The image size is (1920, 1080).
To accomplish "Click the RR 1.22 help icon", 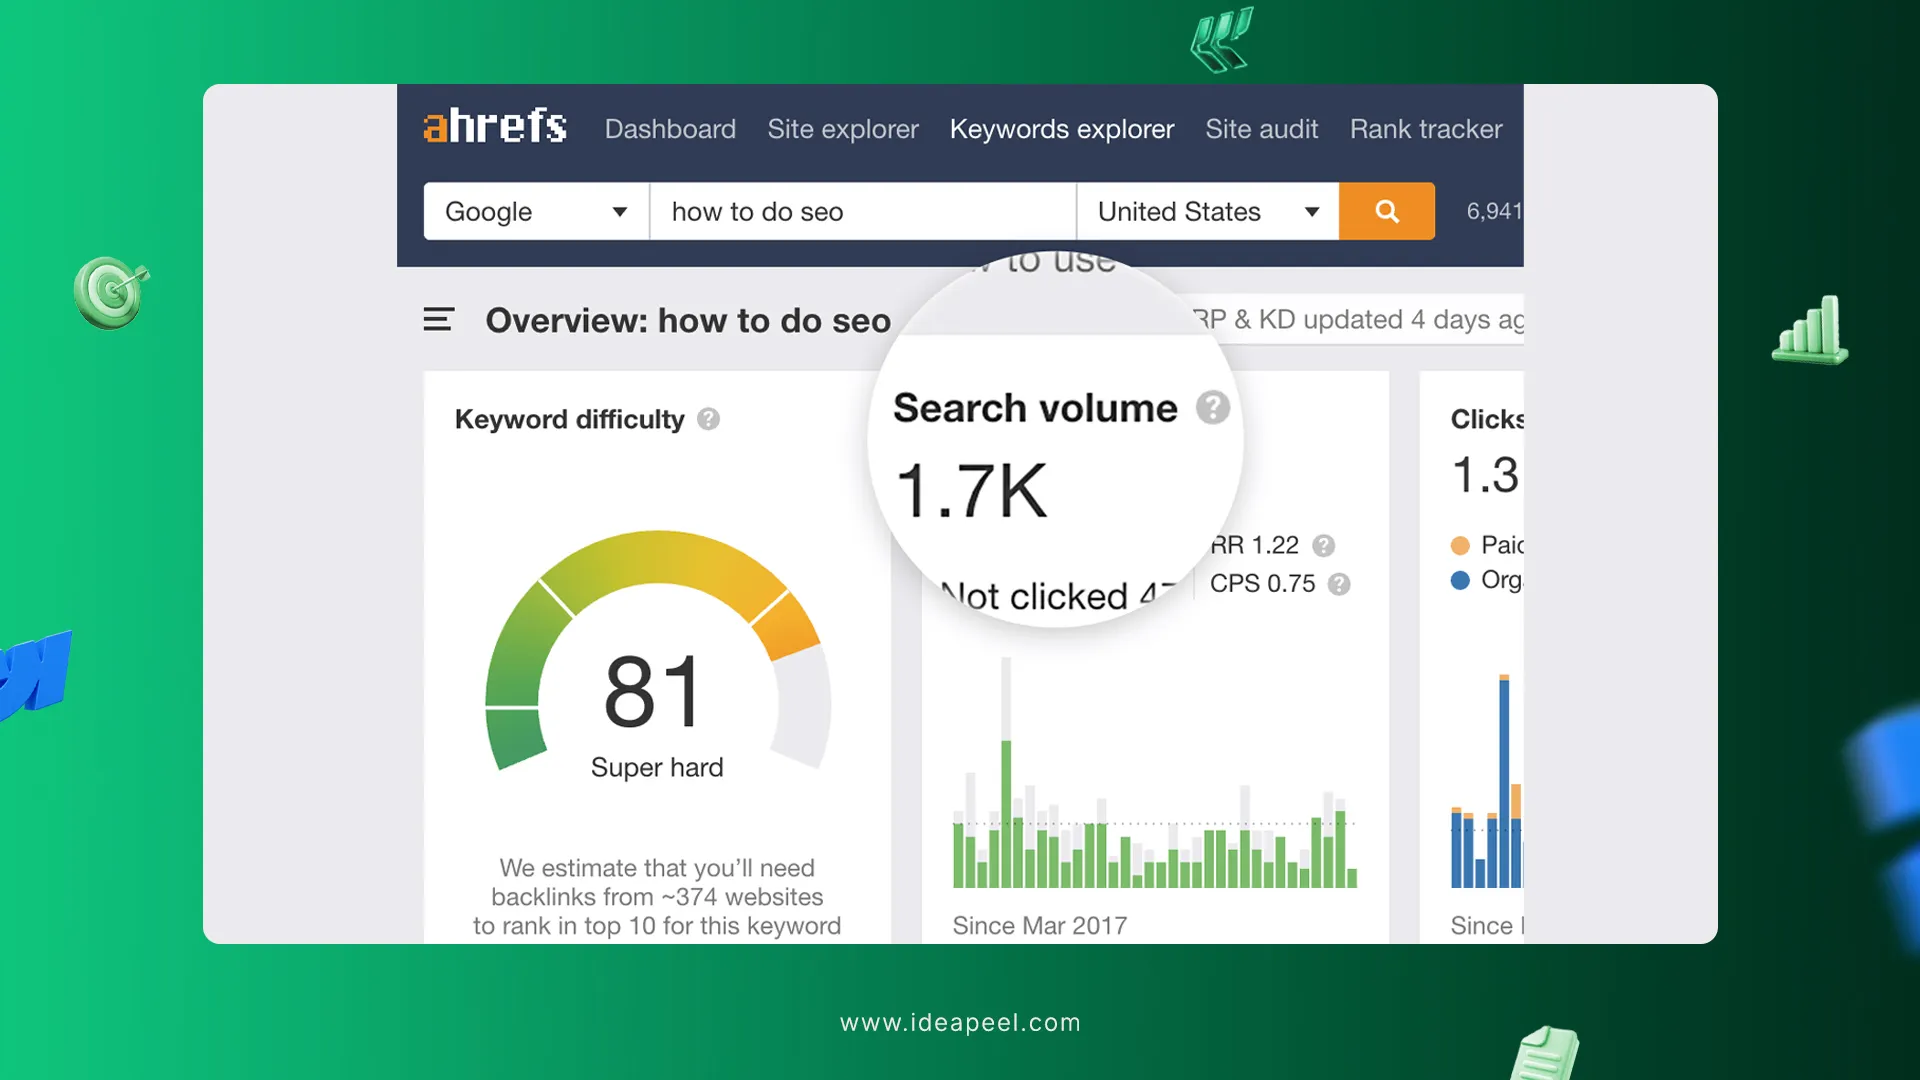I will click(x=1323, y=546).
